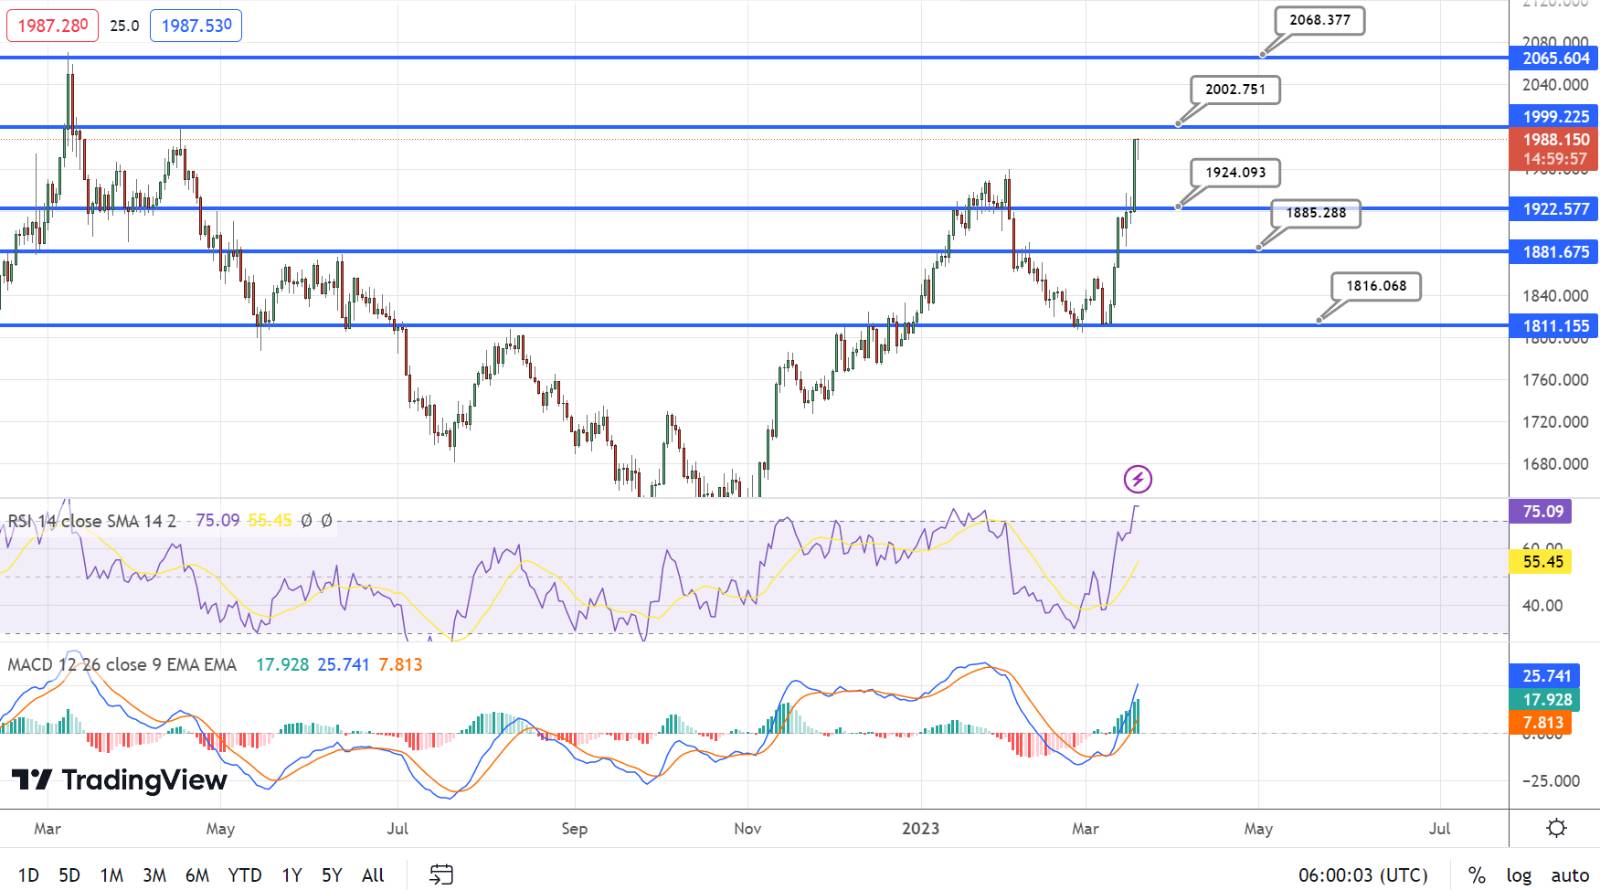Toggle percentage scale mode
The height and width of the screenshot is (894, 1600).
1476,875
